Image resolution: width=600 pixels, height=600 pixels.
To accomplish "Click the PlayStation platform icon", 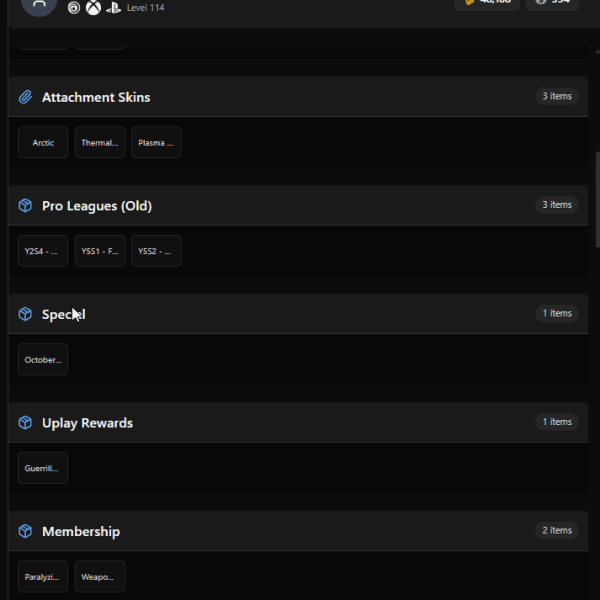I will tap(113, 8).
